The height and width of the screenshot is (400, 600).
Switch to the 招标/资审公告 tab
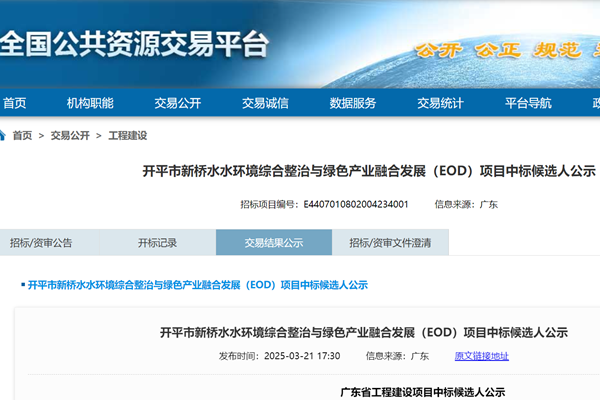pyautogui.click(x=41, y=242)
